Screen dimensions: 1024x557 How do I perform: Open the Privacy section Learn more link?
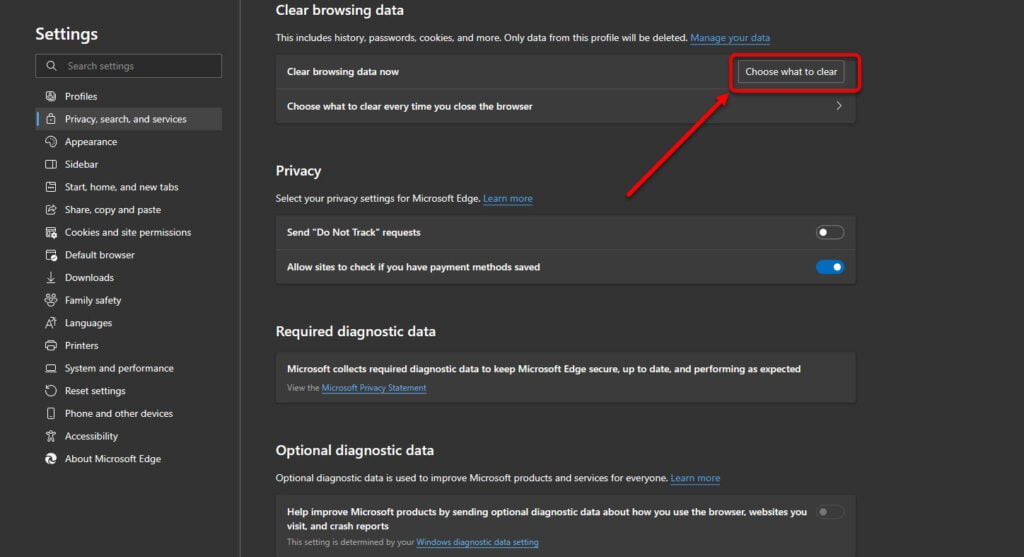coord(507,199)
